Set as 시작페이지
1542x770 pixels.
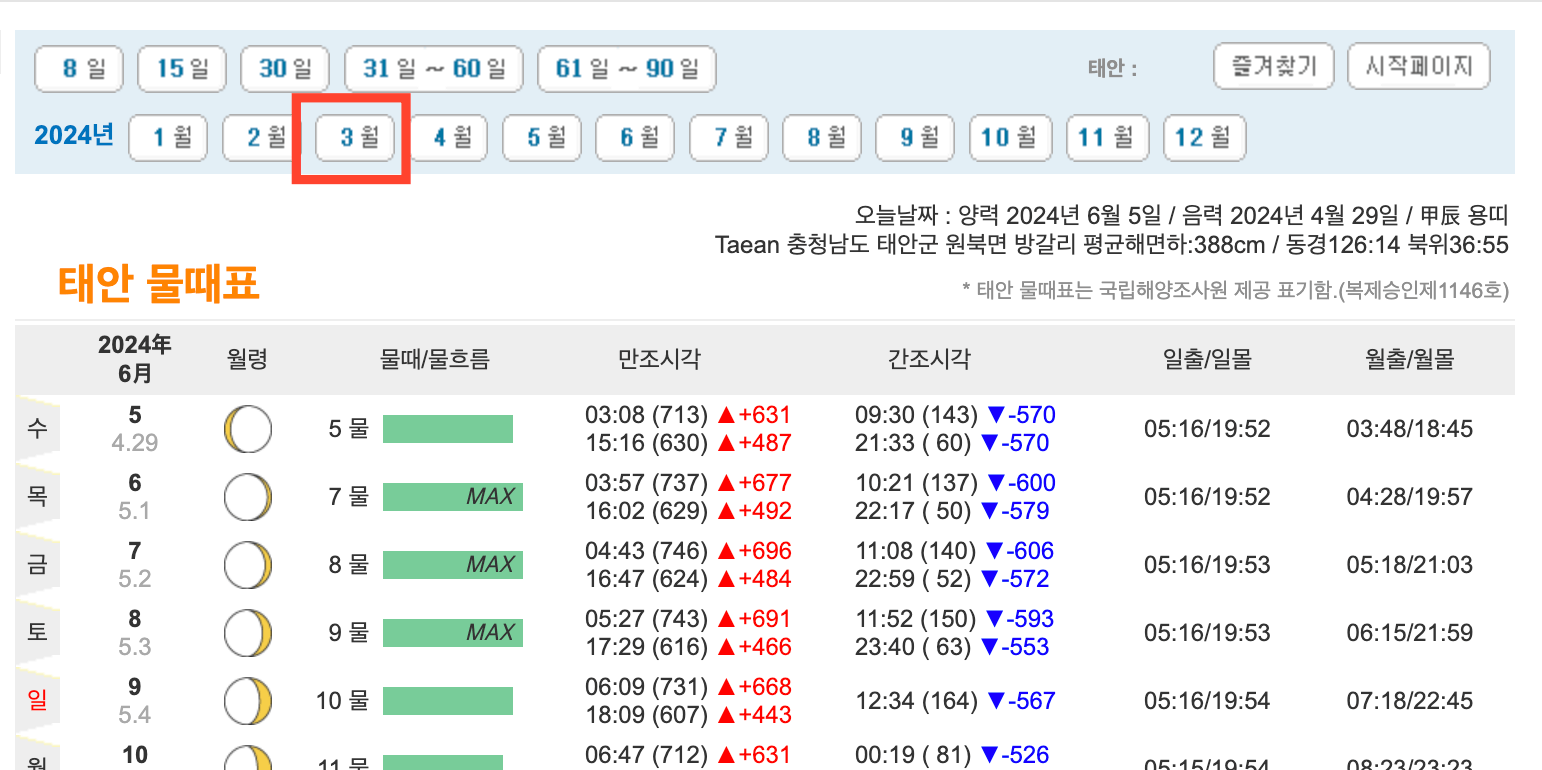pyautogui.click(x=1419, y=67)
